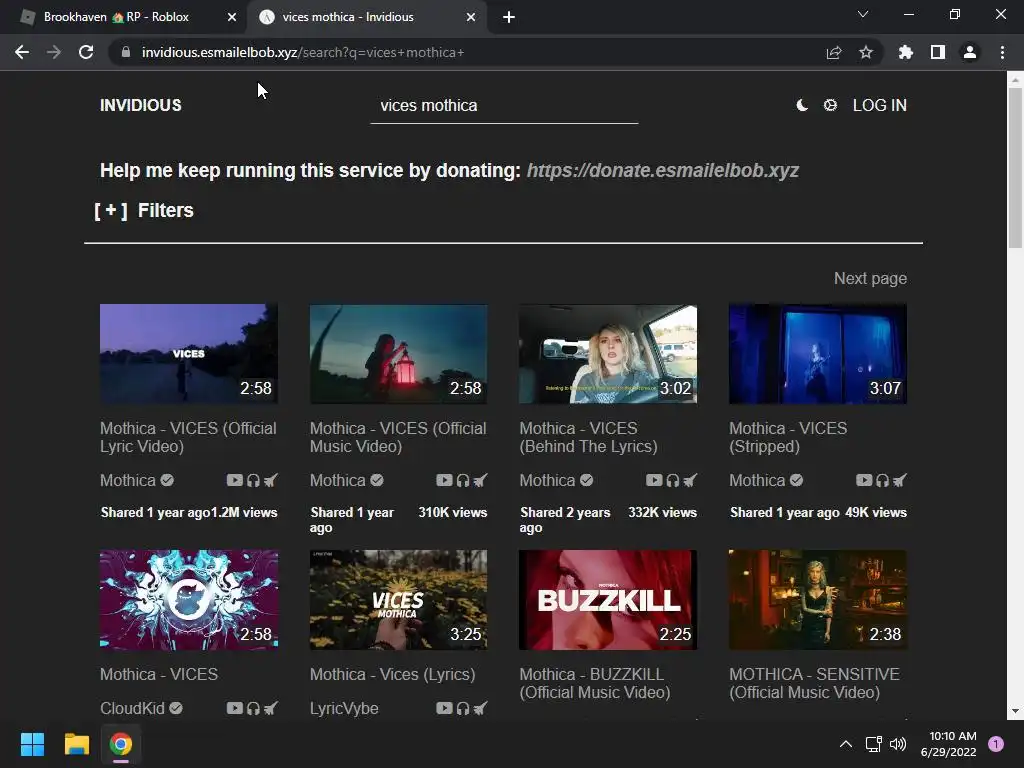Toggle Chrome side panel
This screenshot has height=768, width=1024.
tap(938, 52)
